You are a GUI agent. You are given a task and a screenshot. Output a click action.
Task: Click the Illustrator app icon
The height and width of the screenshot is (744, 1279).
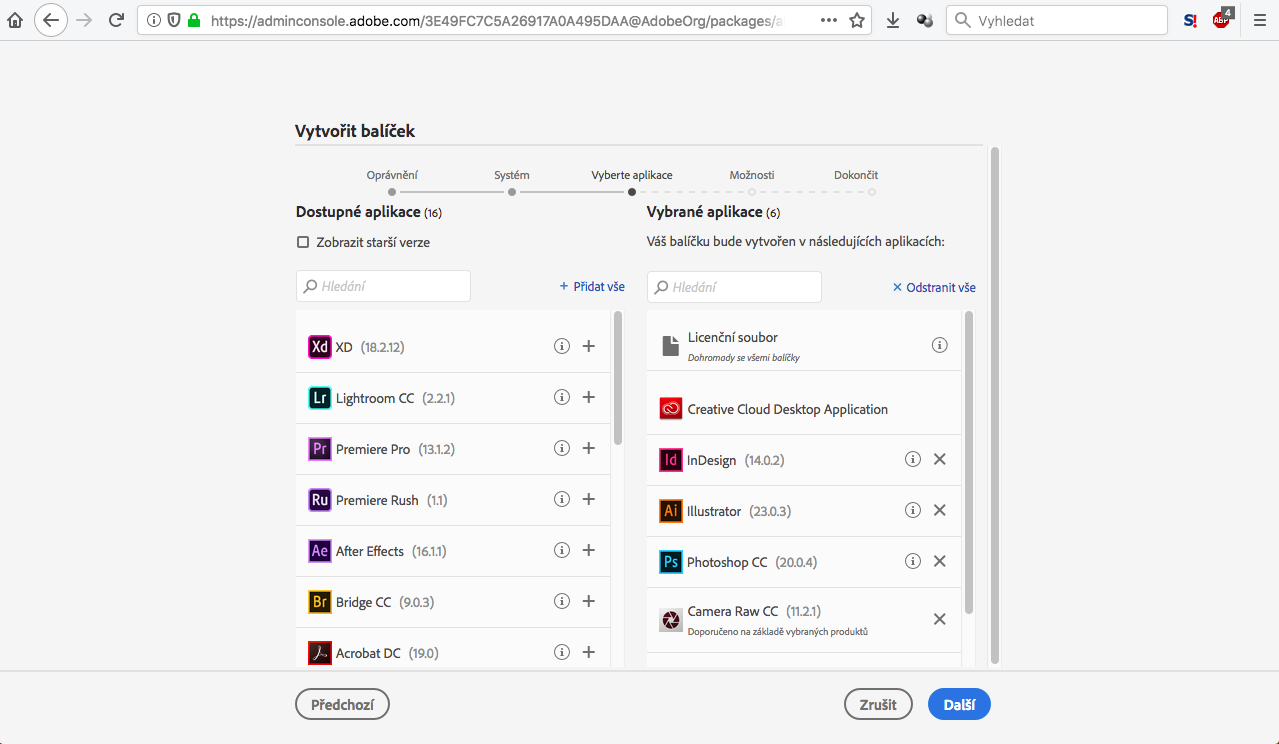click(x=671, y=511)
